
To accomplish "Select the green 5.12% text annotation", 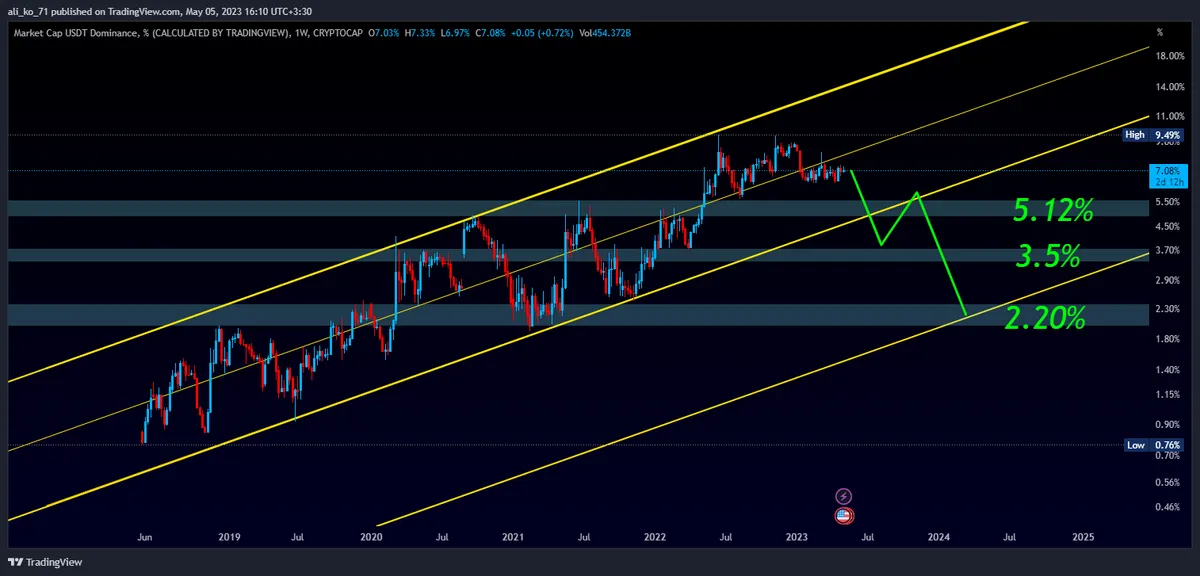I will click(1053, 211).
